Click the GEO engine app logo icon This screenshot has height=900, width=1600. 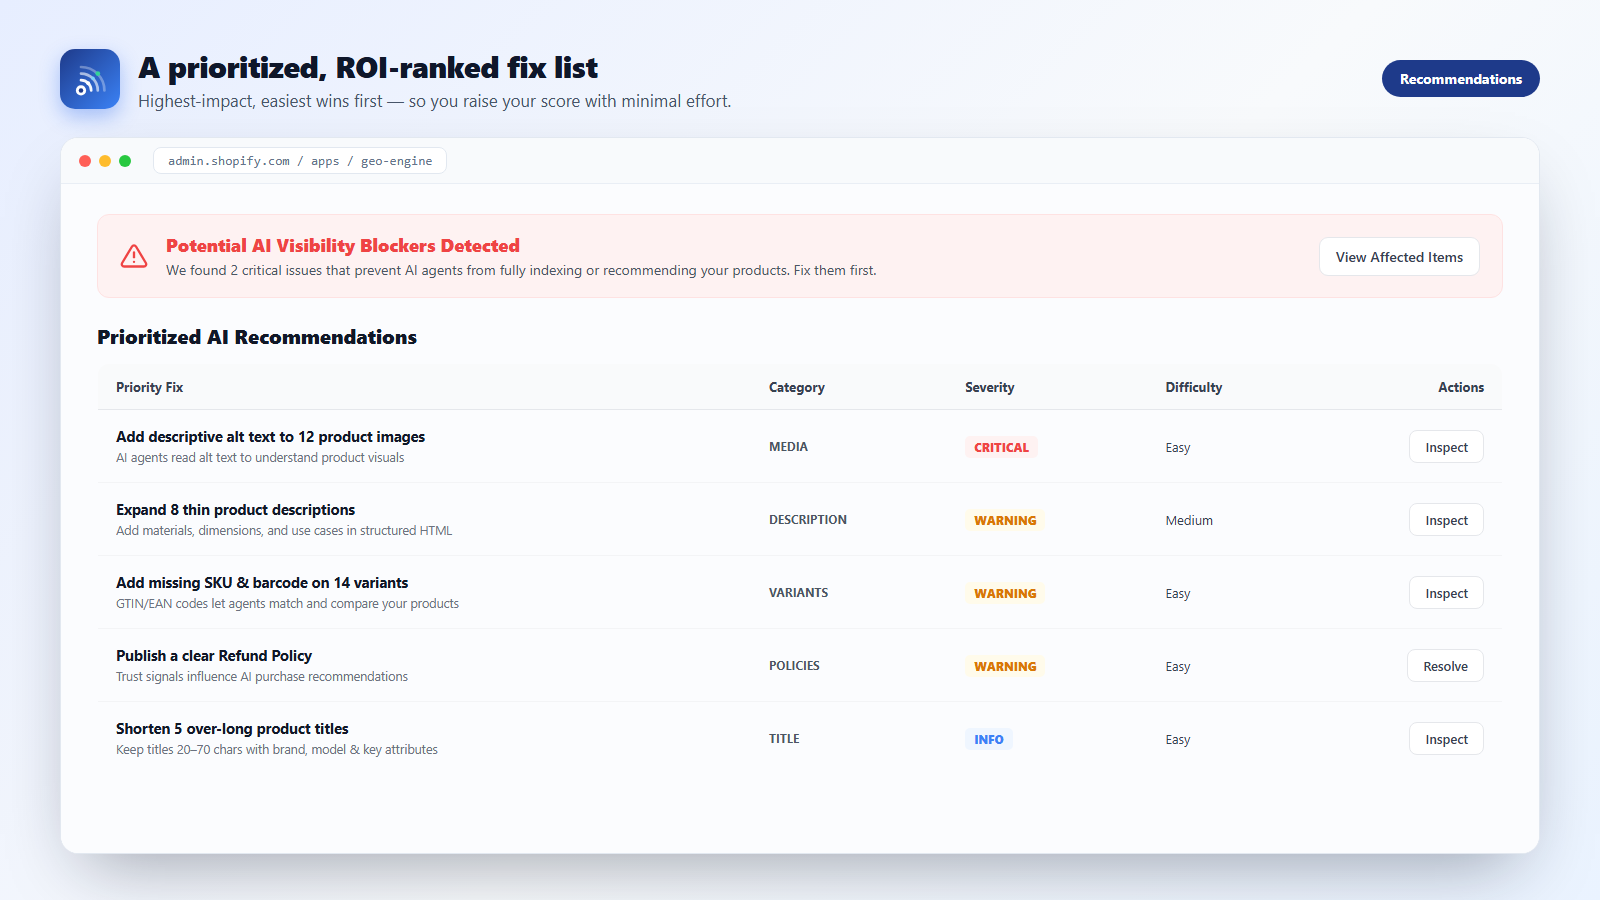pos(90,79)
